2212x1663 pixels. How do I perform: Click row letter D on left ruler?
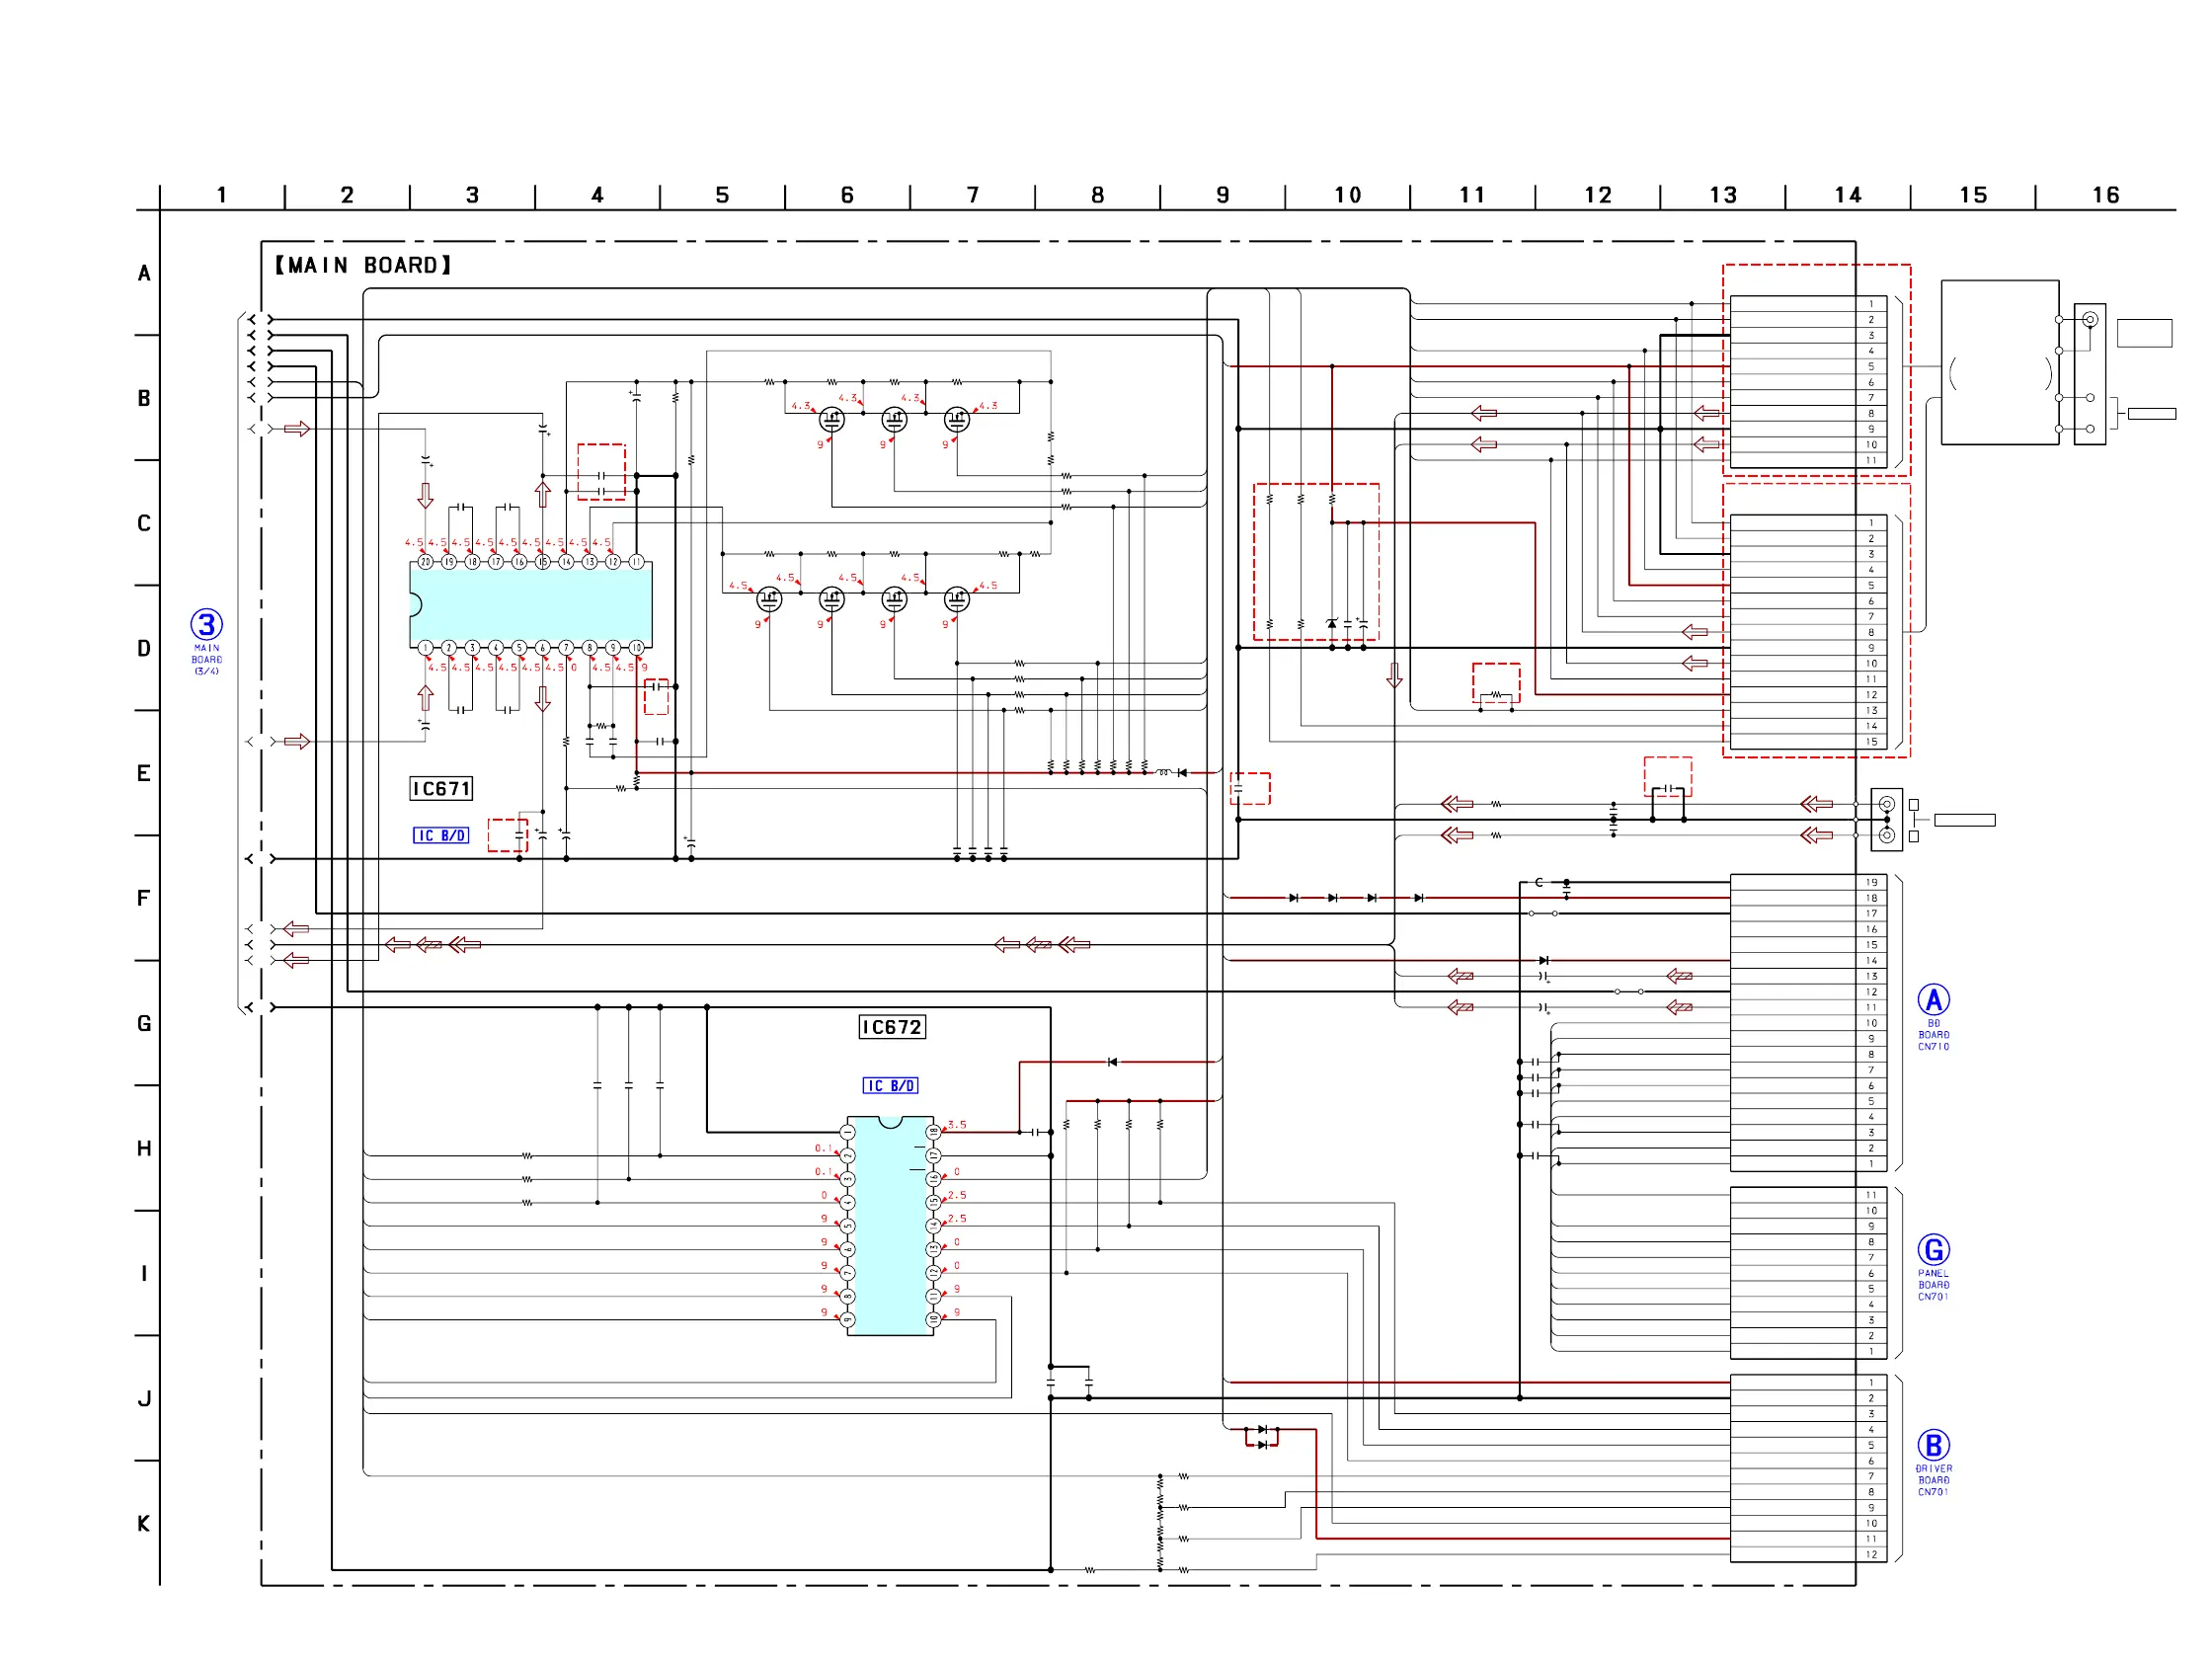[144, 648]
